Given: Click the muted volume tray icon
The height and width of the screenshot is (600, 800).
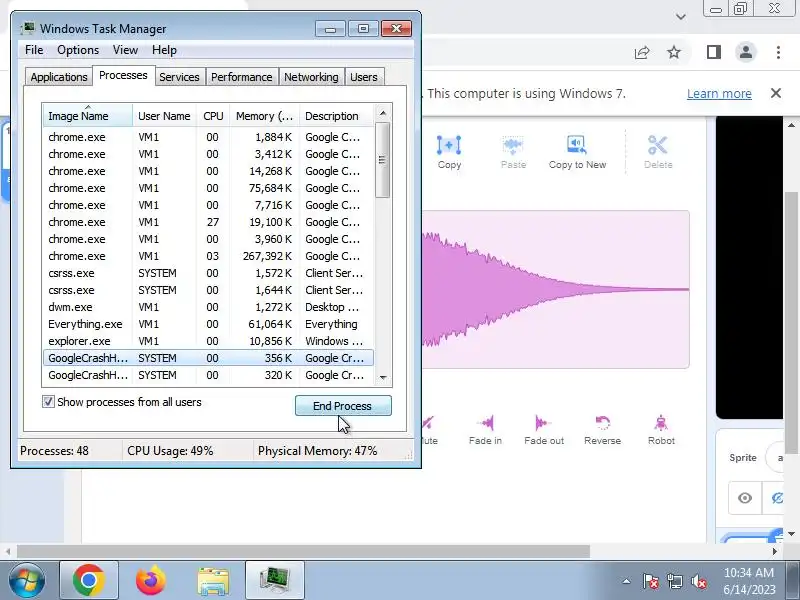Looking at the screenshot, I should click(x=698, y=581).
